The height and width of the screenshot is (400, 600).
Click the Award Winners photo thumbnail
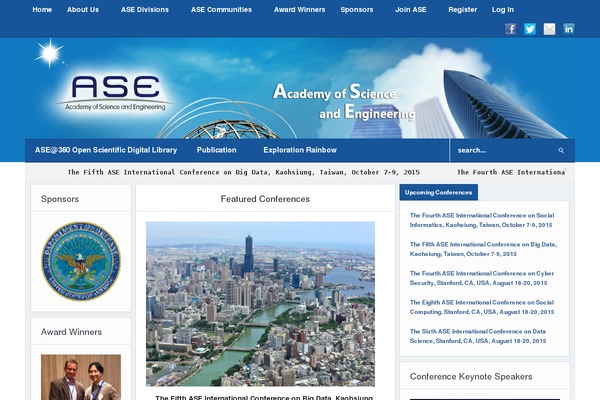tap(81, 377)
